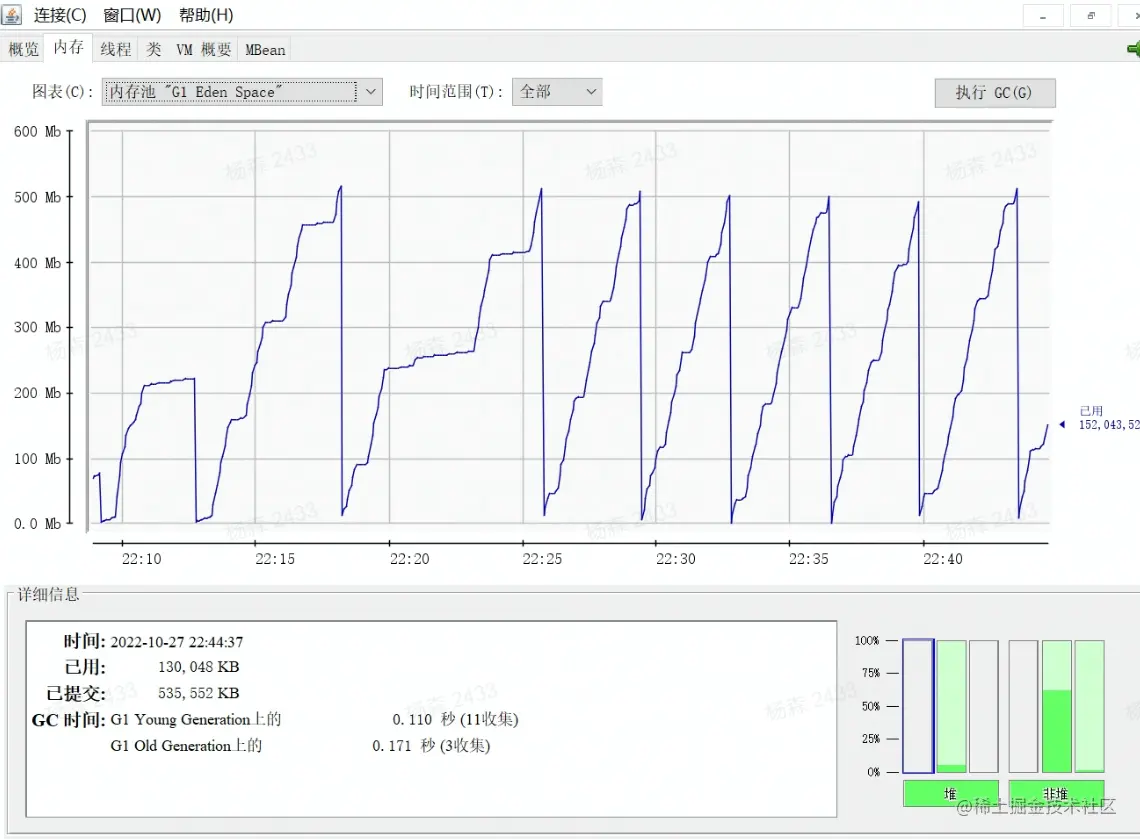Viewport: 1140px width, 840px height.
Task: Open the 类 tab
Action: pyautogui.click(x=153, y=49)
